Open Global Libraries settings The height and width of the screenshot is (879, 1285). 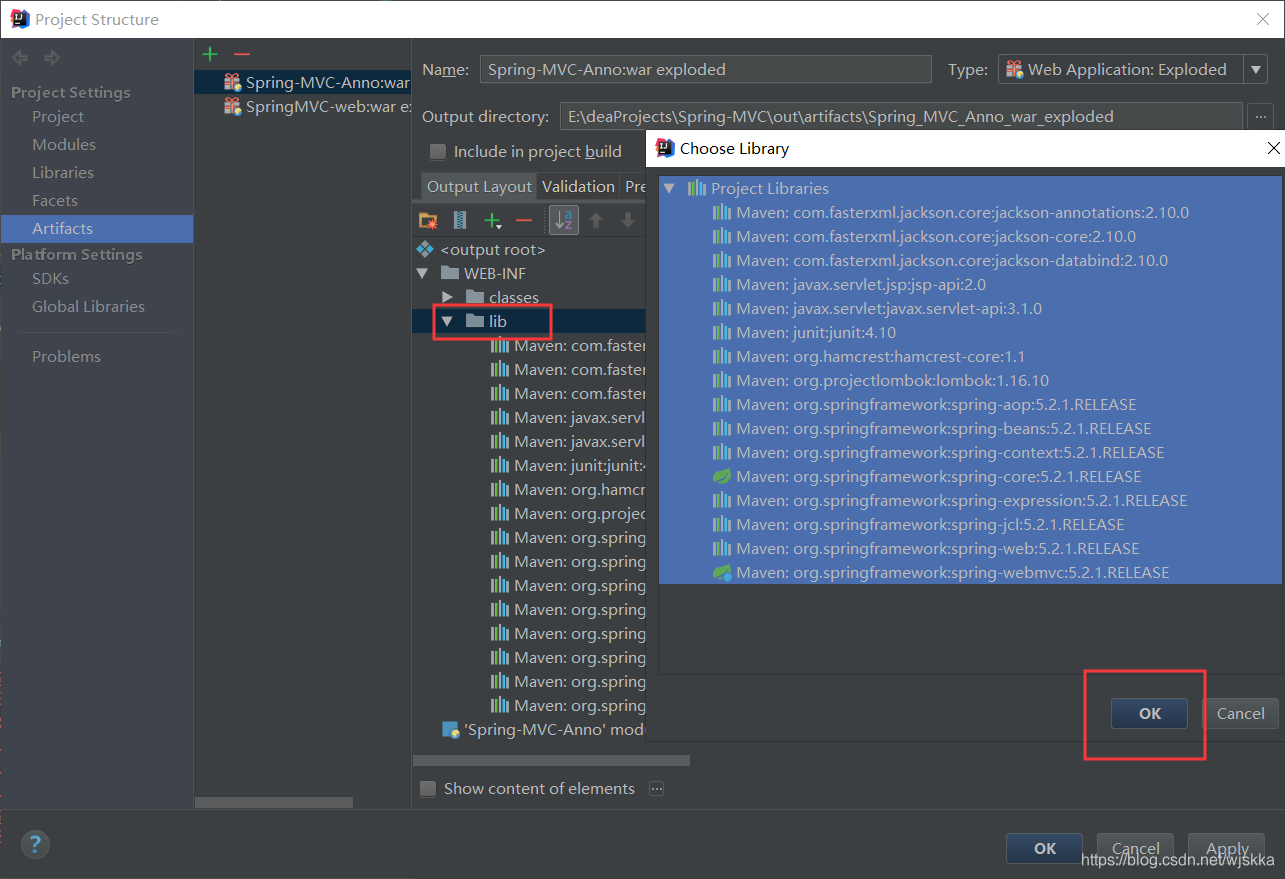pos(88,307)
